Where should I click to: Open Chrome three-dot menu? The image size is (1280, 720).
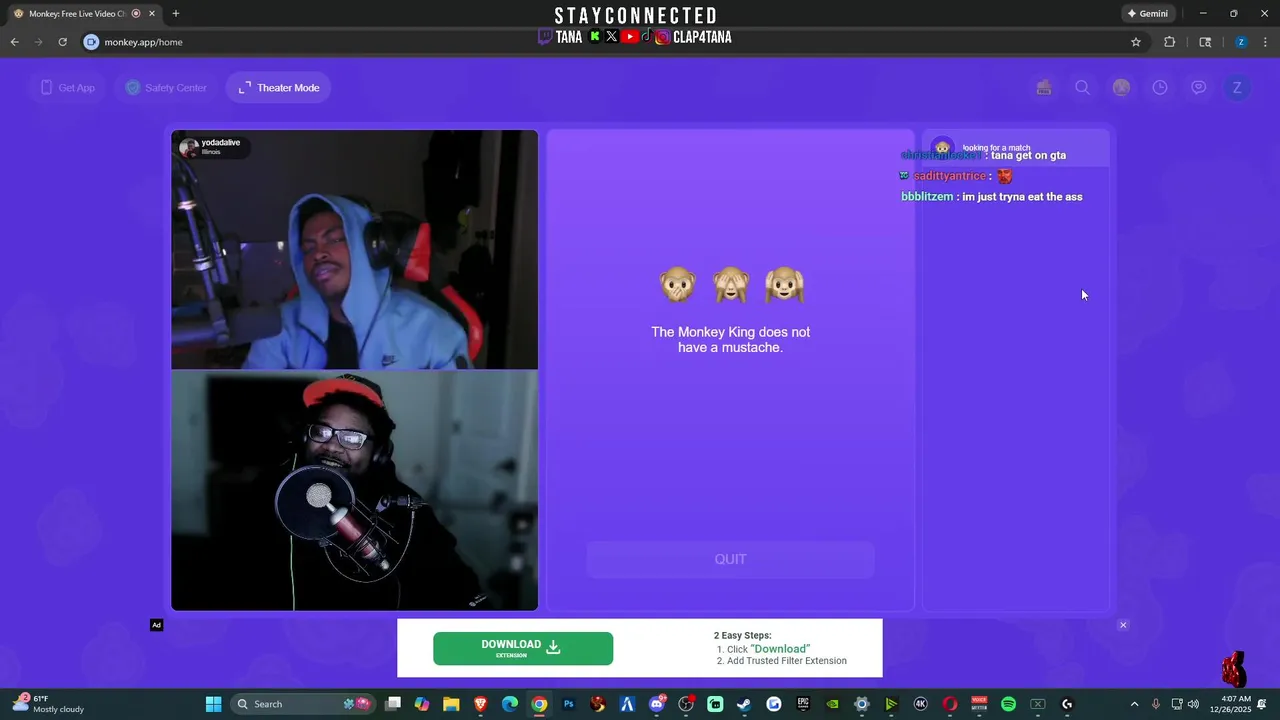click(x=1265, y=42)
